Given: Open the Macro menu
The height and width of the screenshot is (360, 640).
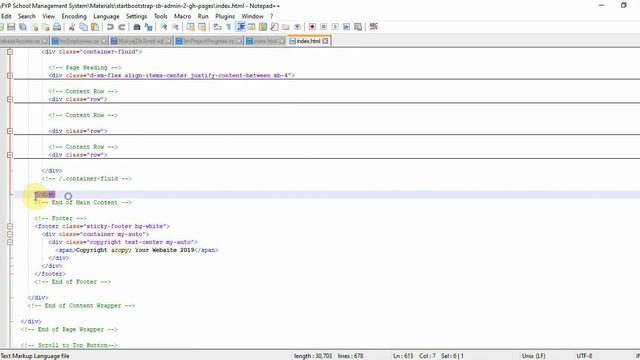Looking at the screenshot, I should click(182, 16).
